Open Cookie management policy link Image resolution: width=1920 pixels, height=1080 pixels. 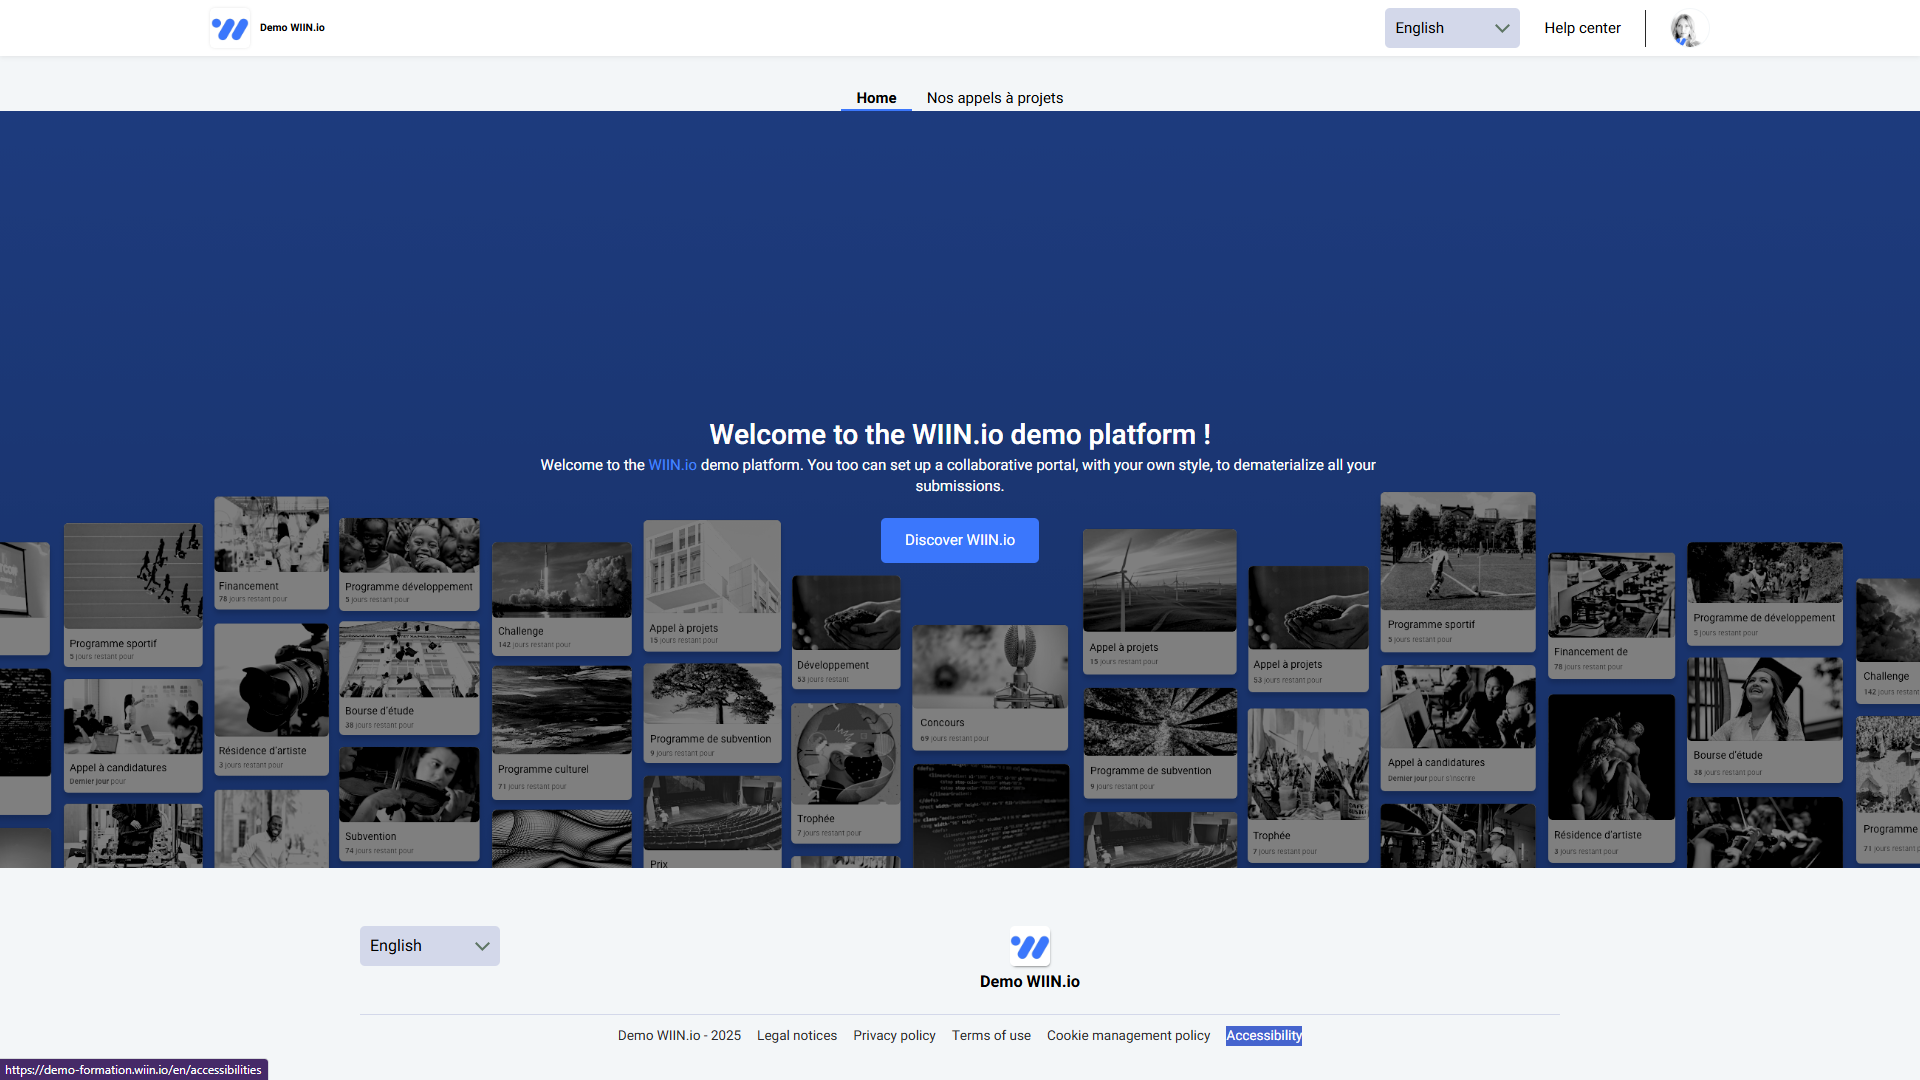coord(1128,1036)
